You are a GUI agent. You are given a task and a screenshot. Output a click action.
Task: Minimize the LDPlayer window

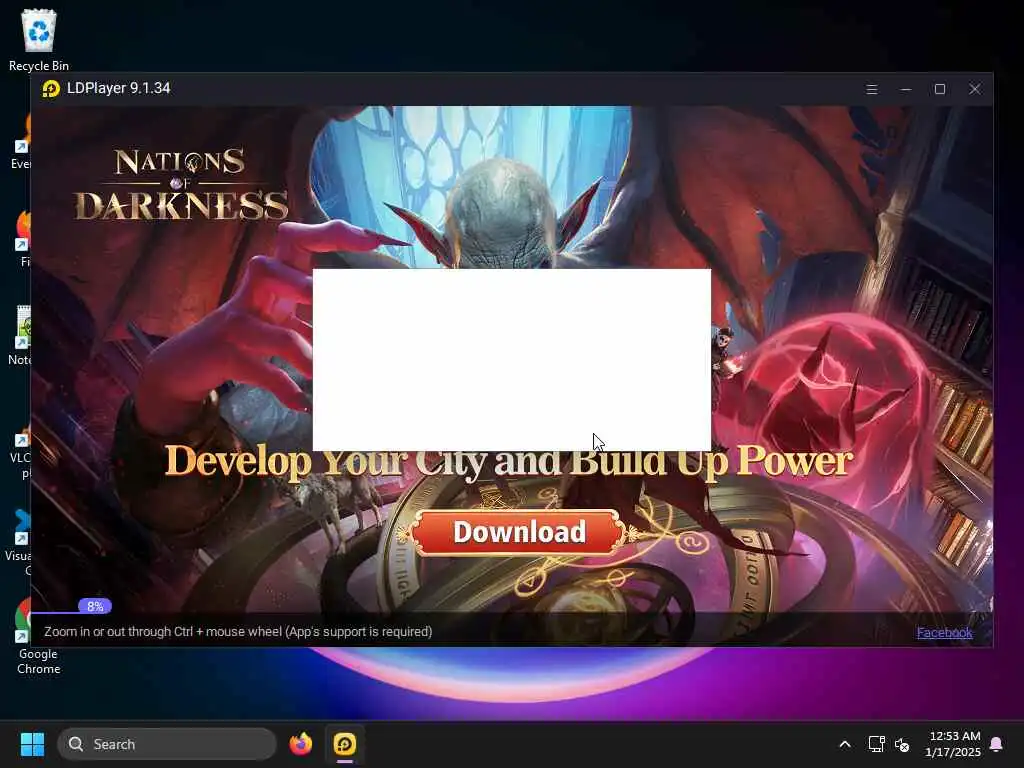pos(906,89)
